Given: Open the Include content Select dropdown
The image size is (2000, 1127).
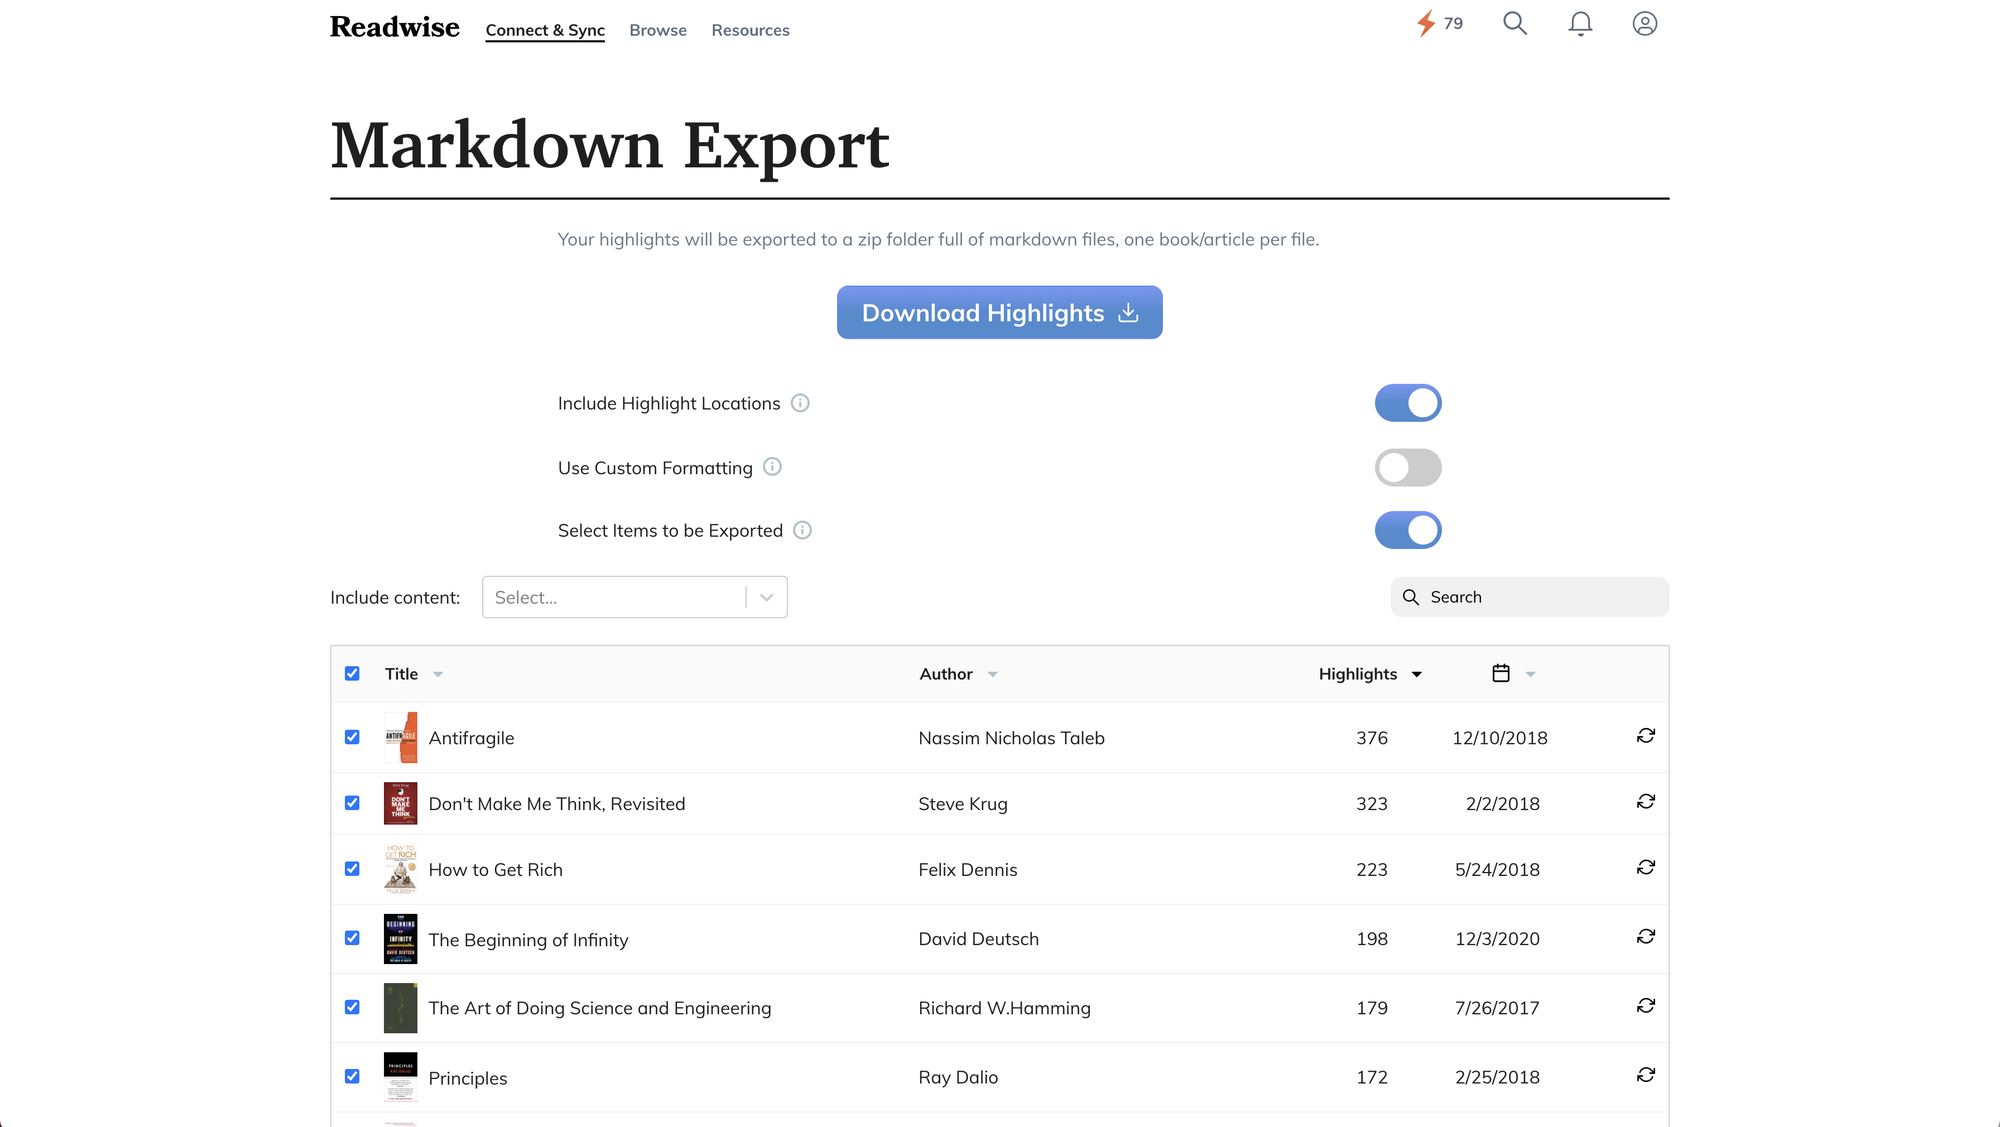Looking at the screenshot, I should [x=634, y=597].
